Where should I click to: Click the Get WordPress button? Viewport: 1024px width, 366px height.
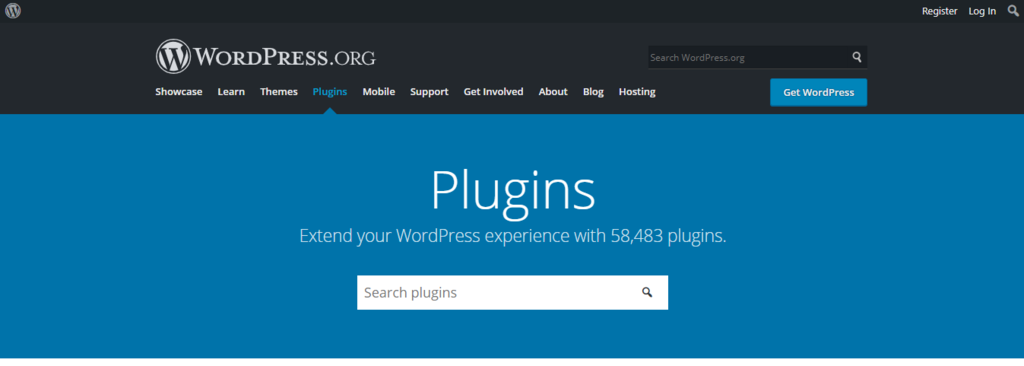point(818,92)
